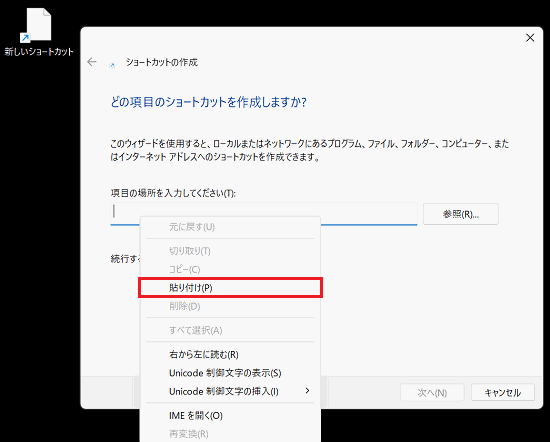Click the 次へ(N) button
Viewport: 550px width, 442px height.
[x=432, y=392]
